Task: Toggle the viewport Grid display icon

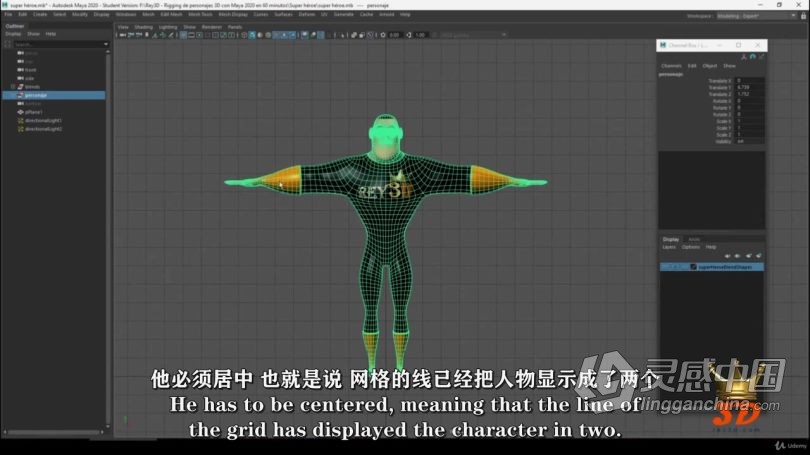Action: coord(183,35)
